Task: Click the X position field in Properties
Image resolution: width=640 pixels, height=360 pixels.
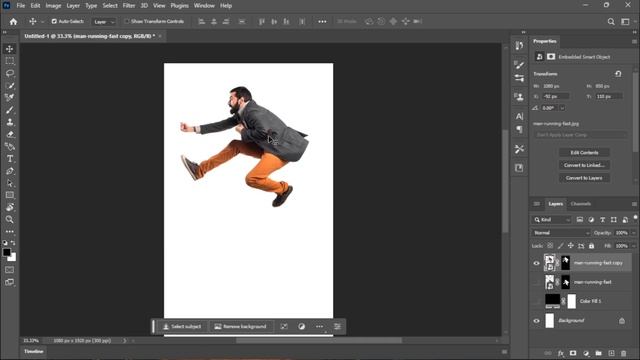Action: point(556,96)
